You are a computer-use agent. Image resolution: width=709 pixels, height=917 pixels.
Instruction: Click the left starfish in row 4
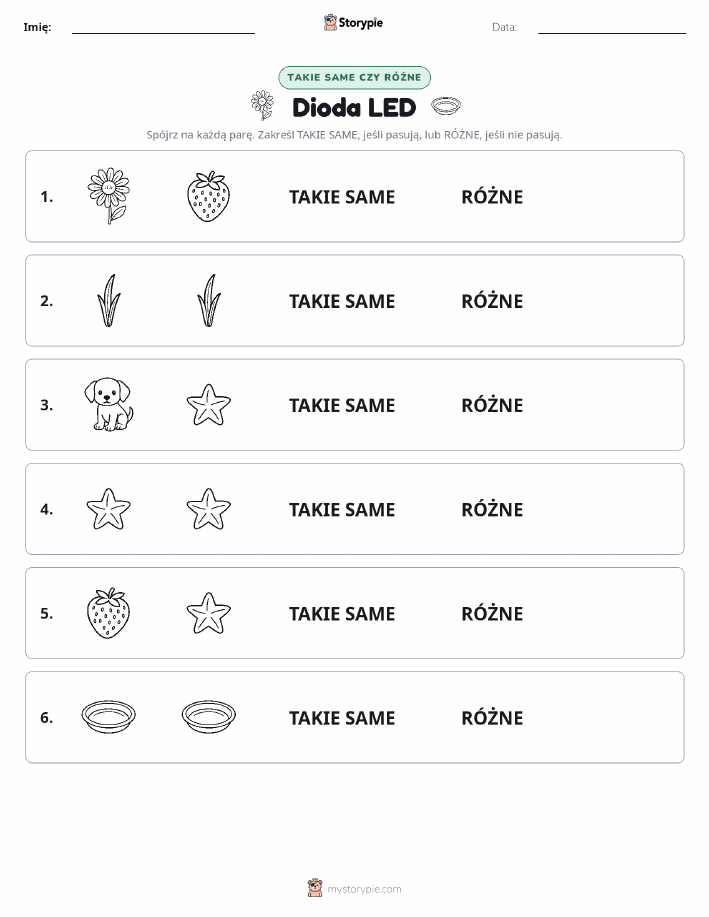pyautogui.click(x=109, y=509)
